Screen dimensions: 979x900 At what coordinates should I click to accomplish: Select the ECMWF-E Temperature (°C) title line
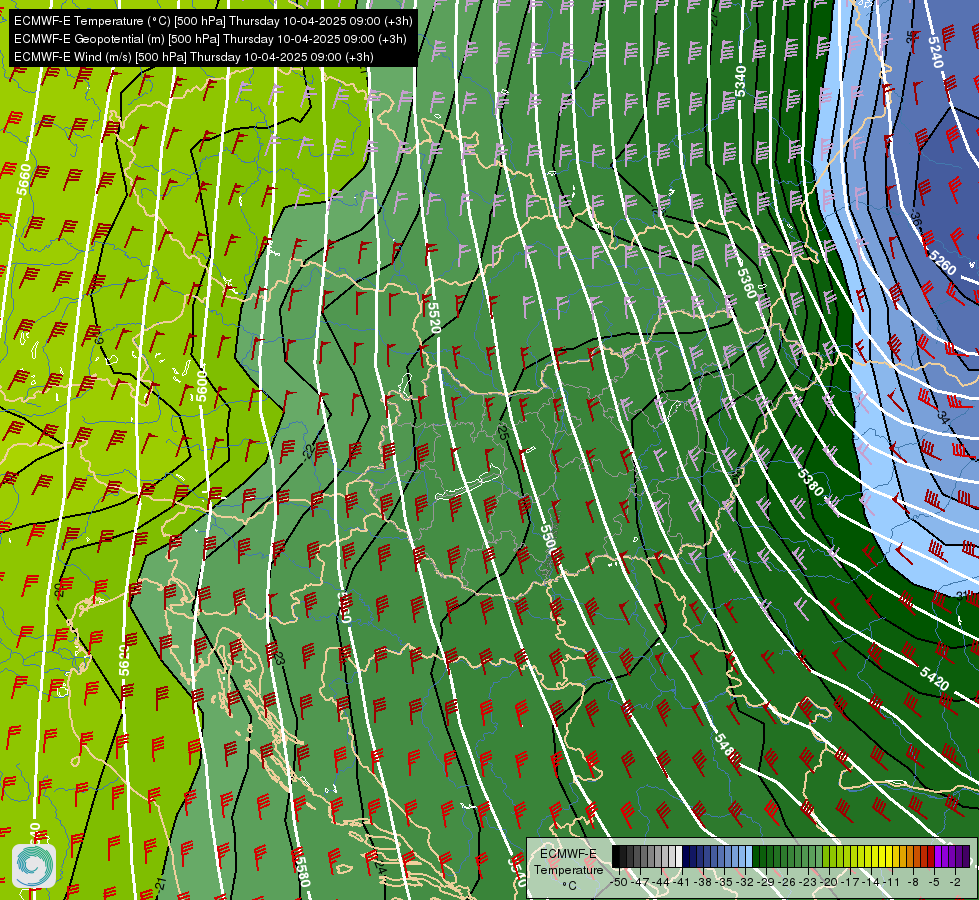pyautogui.click(x=213, y=21)
